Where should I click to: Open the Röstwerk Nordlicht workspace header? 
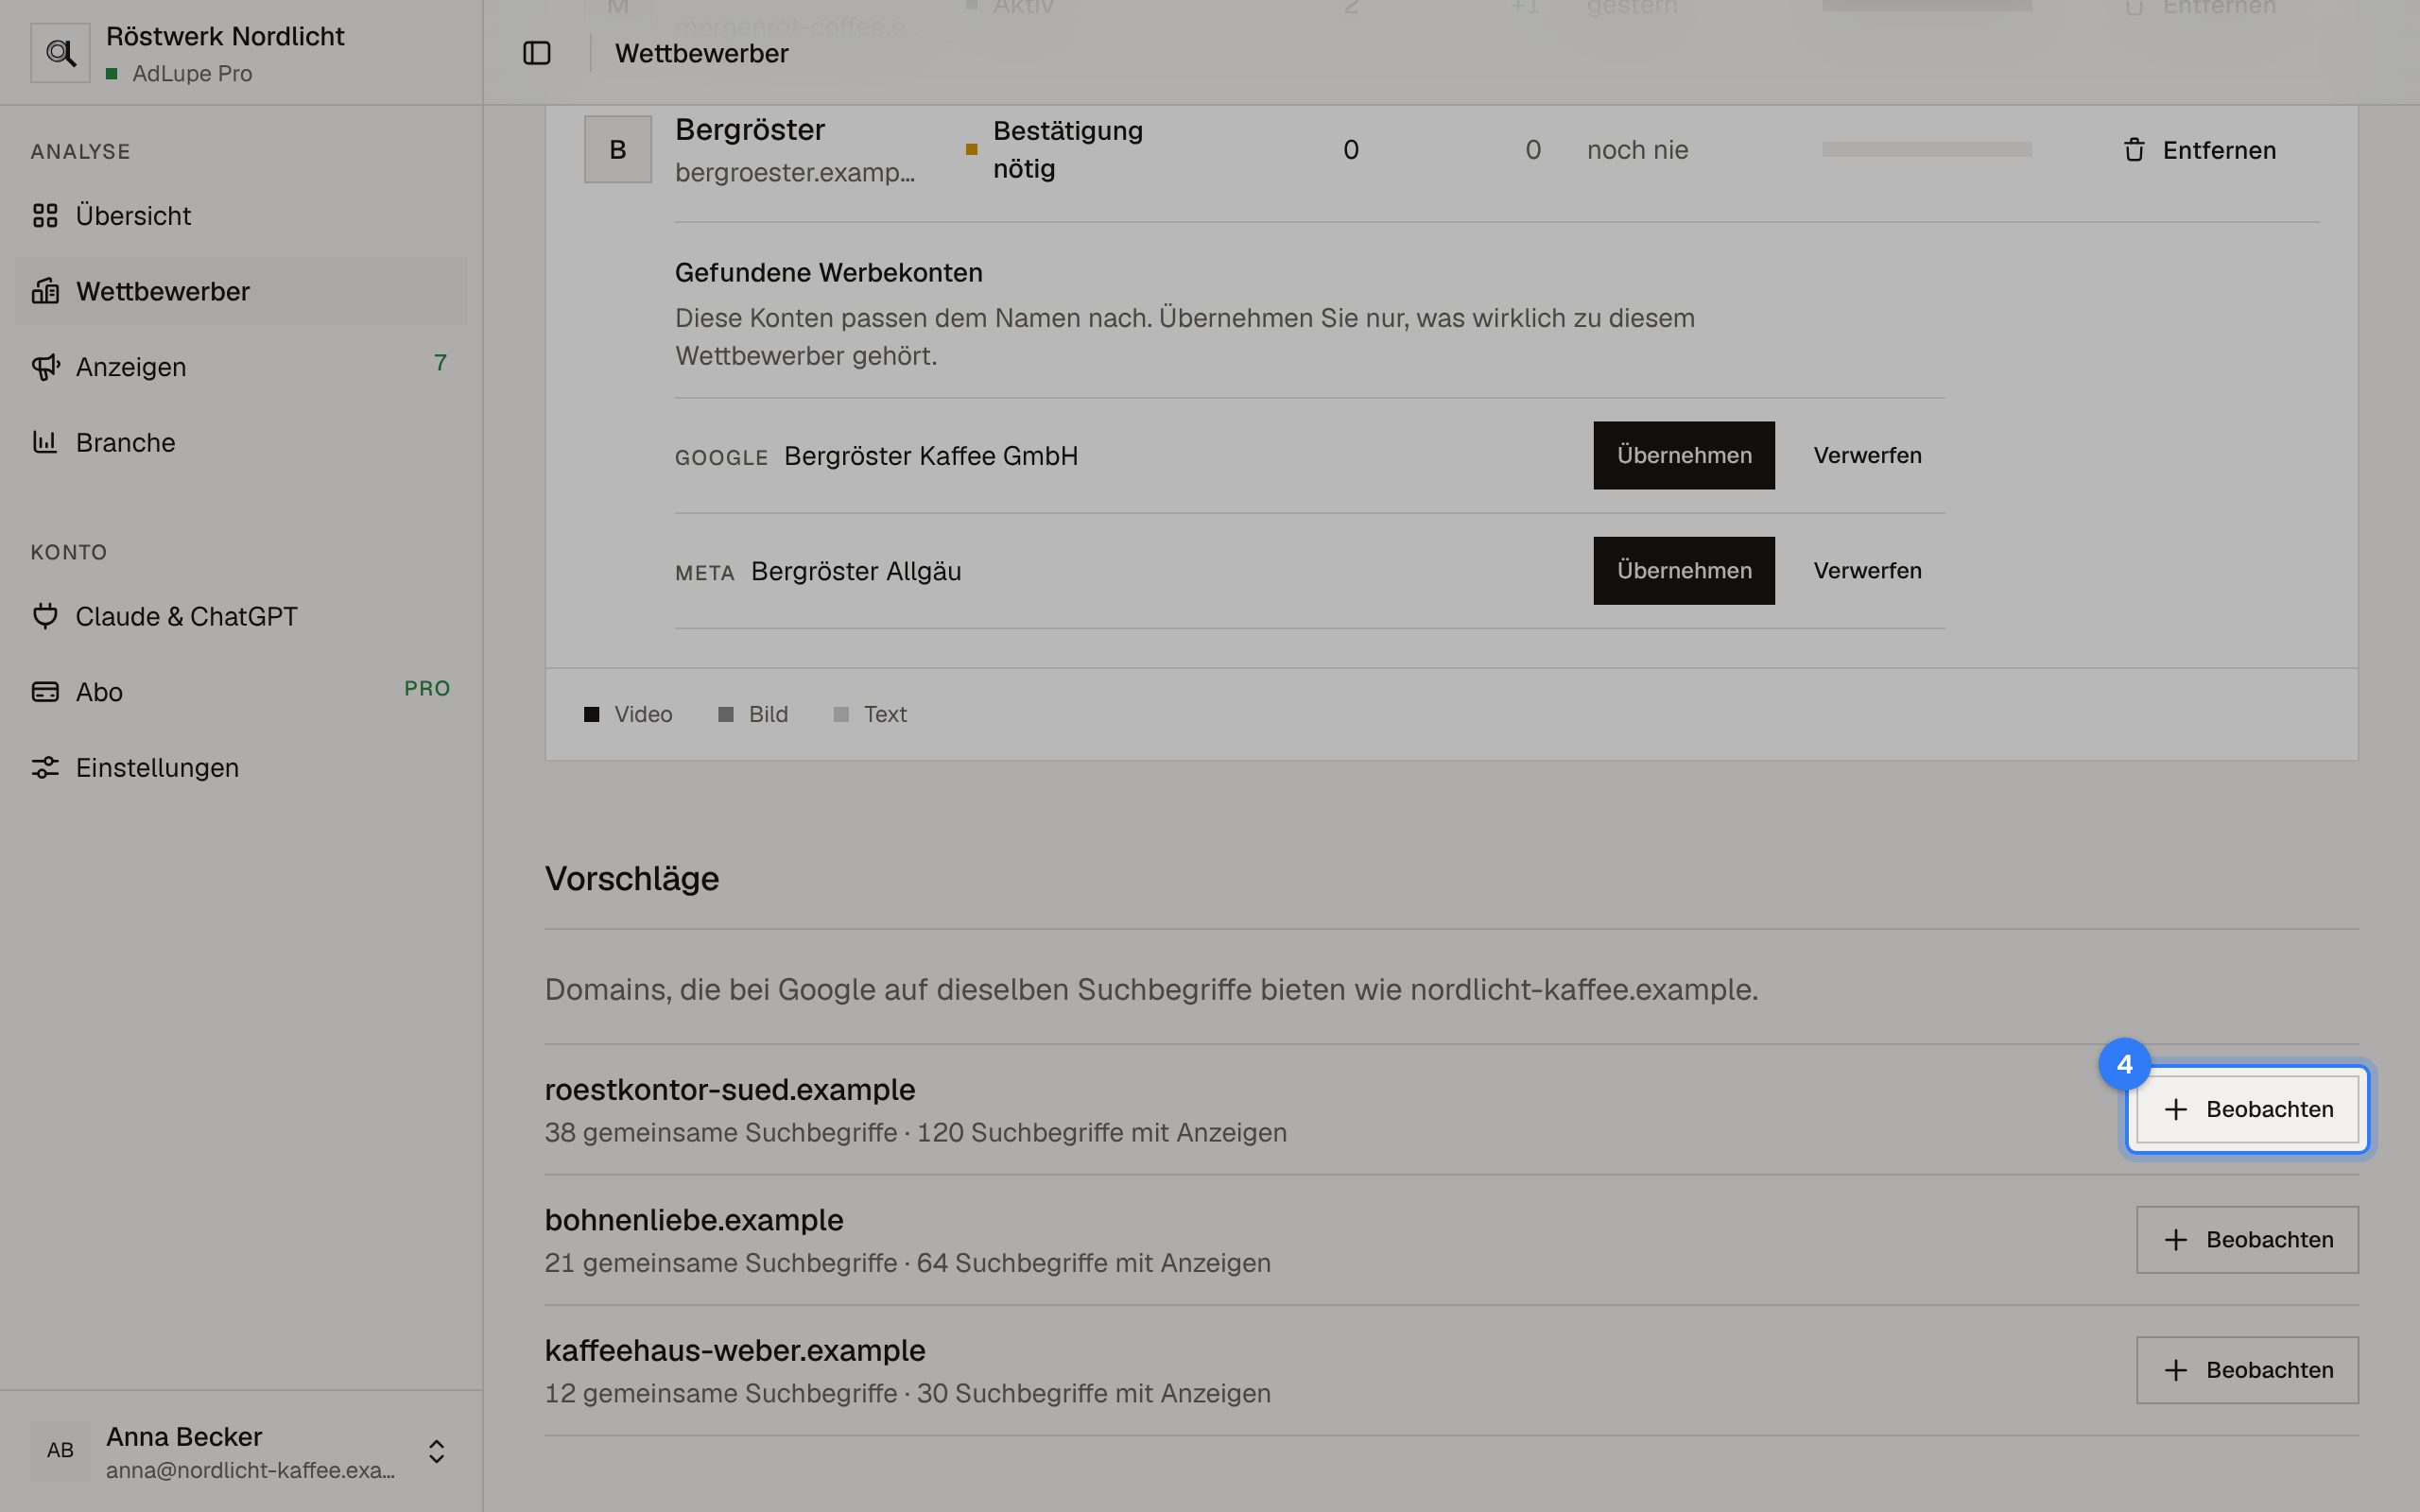coord(241,53)
